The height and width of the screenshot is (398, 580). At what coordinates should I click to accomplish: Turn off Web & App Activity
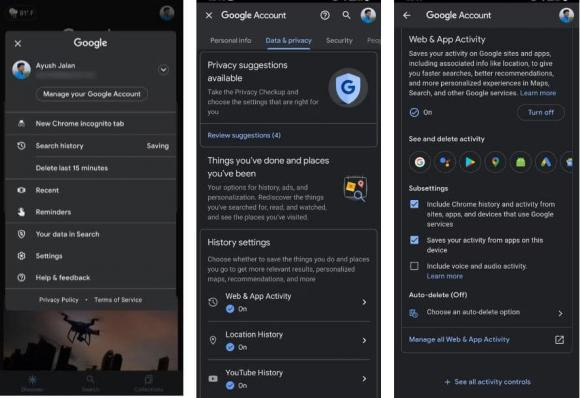click(541, 112)
